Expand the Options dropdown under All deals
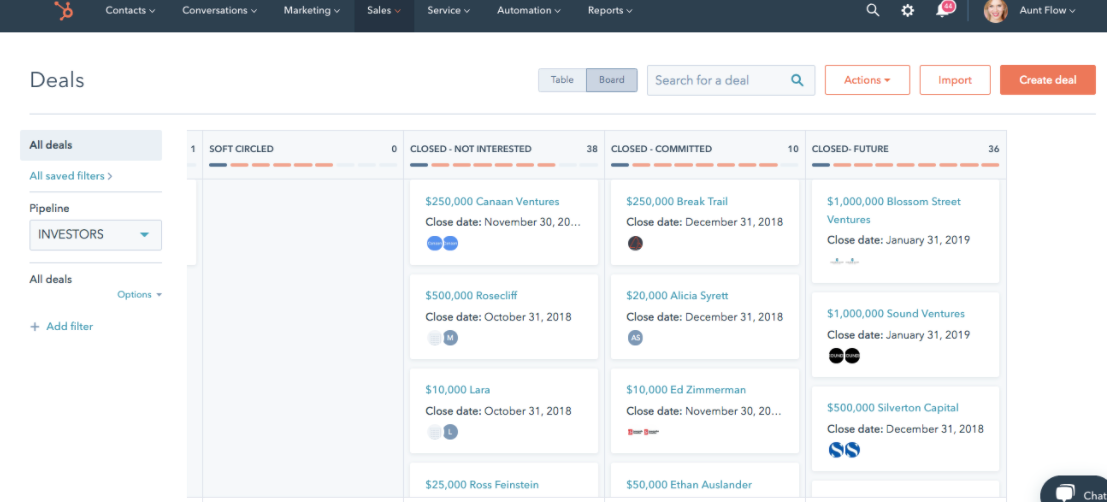This screenshot has width=1108, height=502. [x=140, y=295]
